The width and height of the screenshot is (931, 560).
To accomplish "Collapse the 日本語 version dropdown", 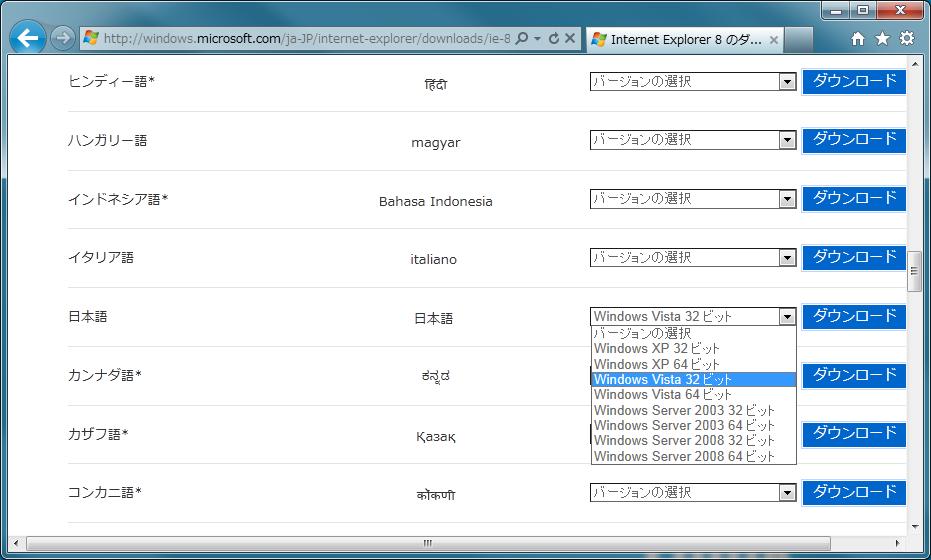I will pos(787,317).
